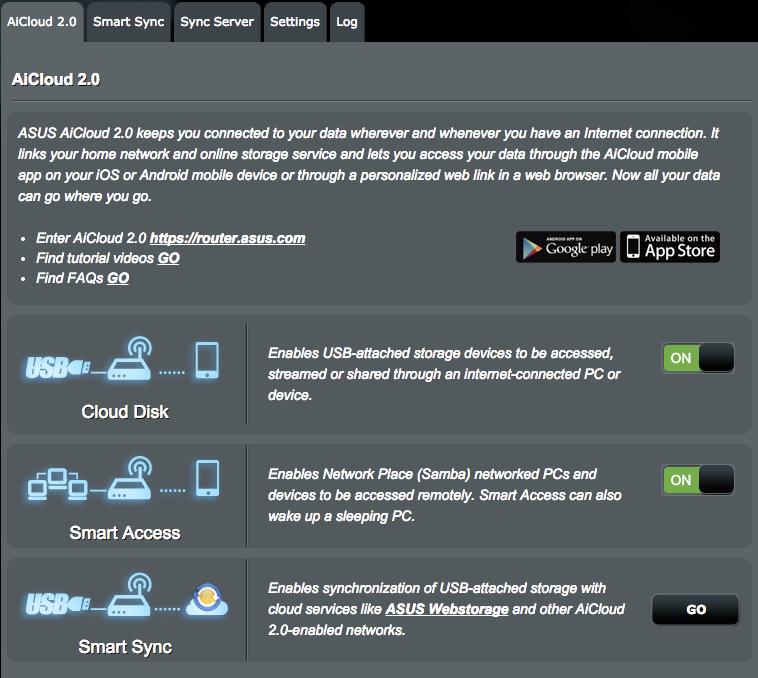Select the Cloud Disk label

click(x=125, y=412)
